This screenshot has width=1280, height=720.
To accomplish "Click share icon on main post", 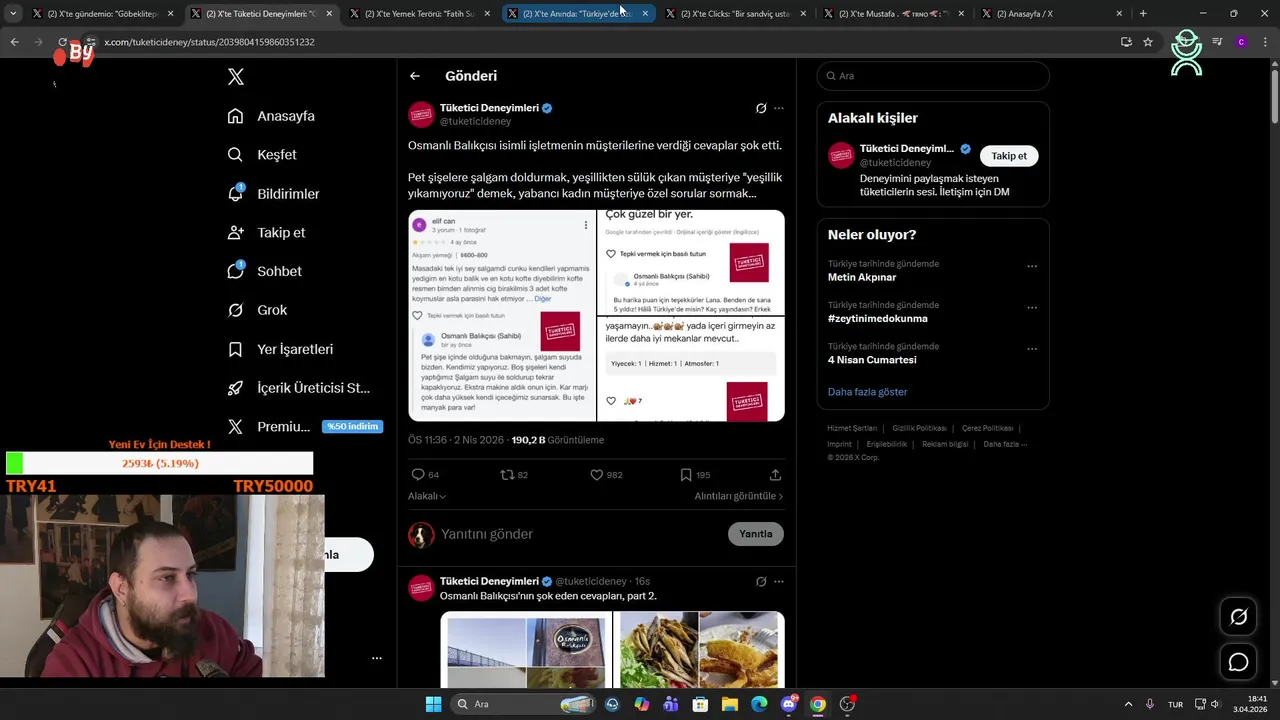I will [775, 475].
